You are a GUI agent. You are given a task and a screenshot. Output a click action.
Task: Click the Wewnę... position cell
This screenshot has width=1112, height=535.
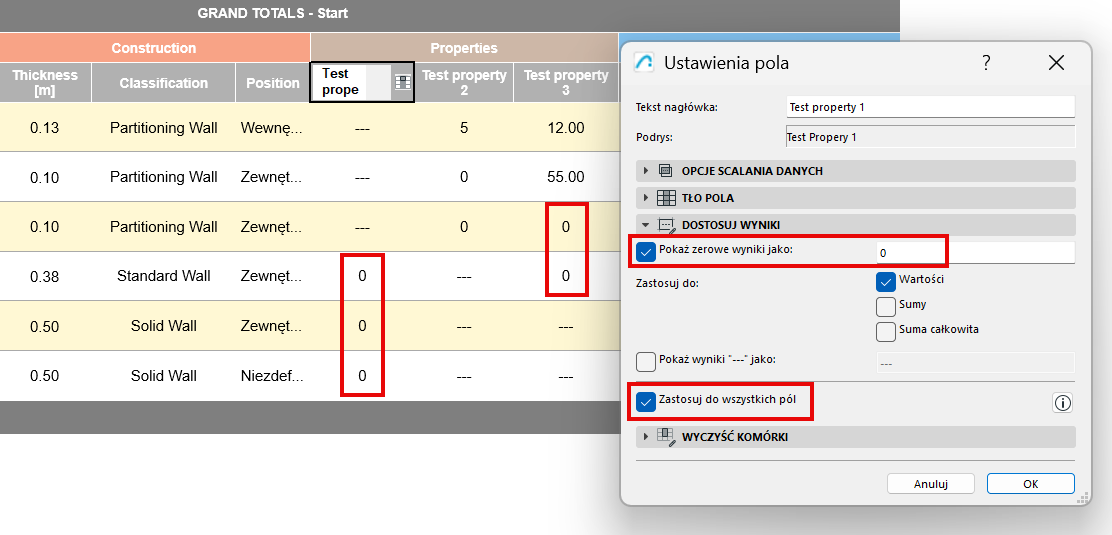(x=272, y=128)
